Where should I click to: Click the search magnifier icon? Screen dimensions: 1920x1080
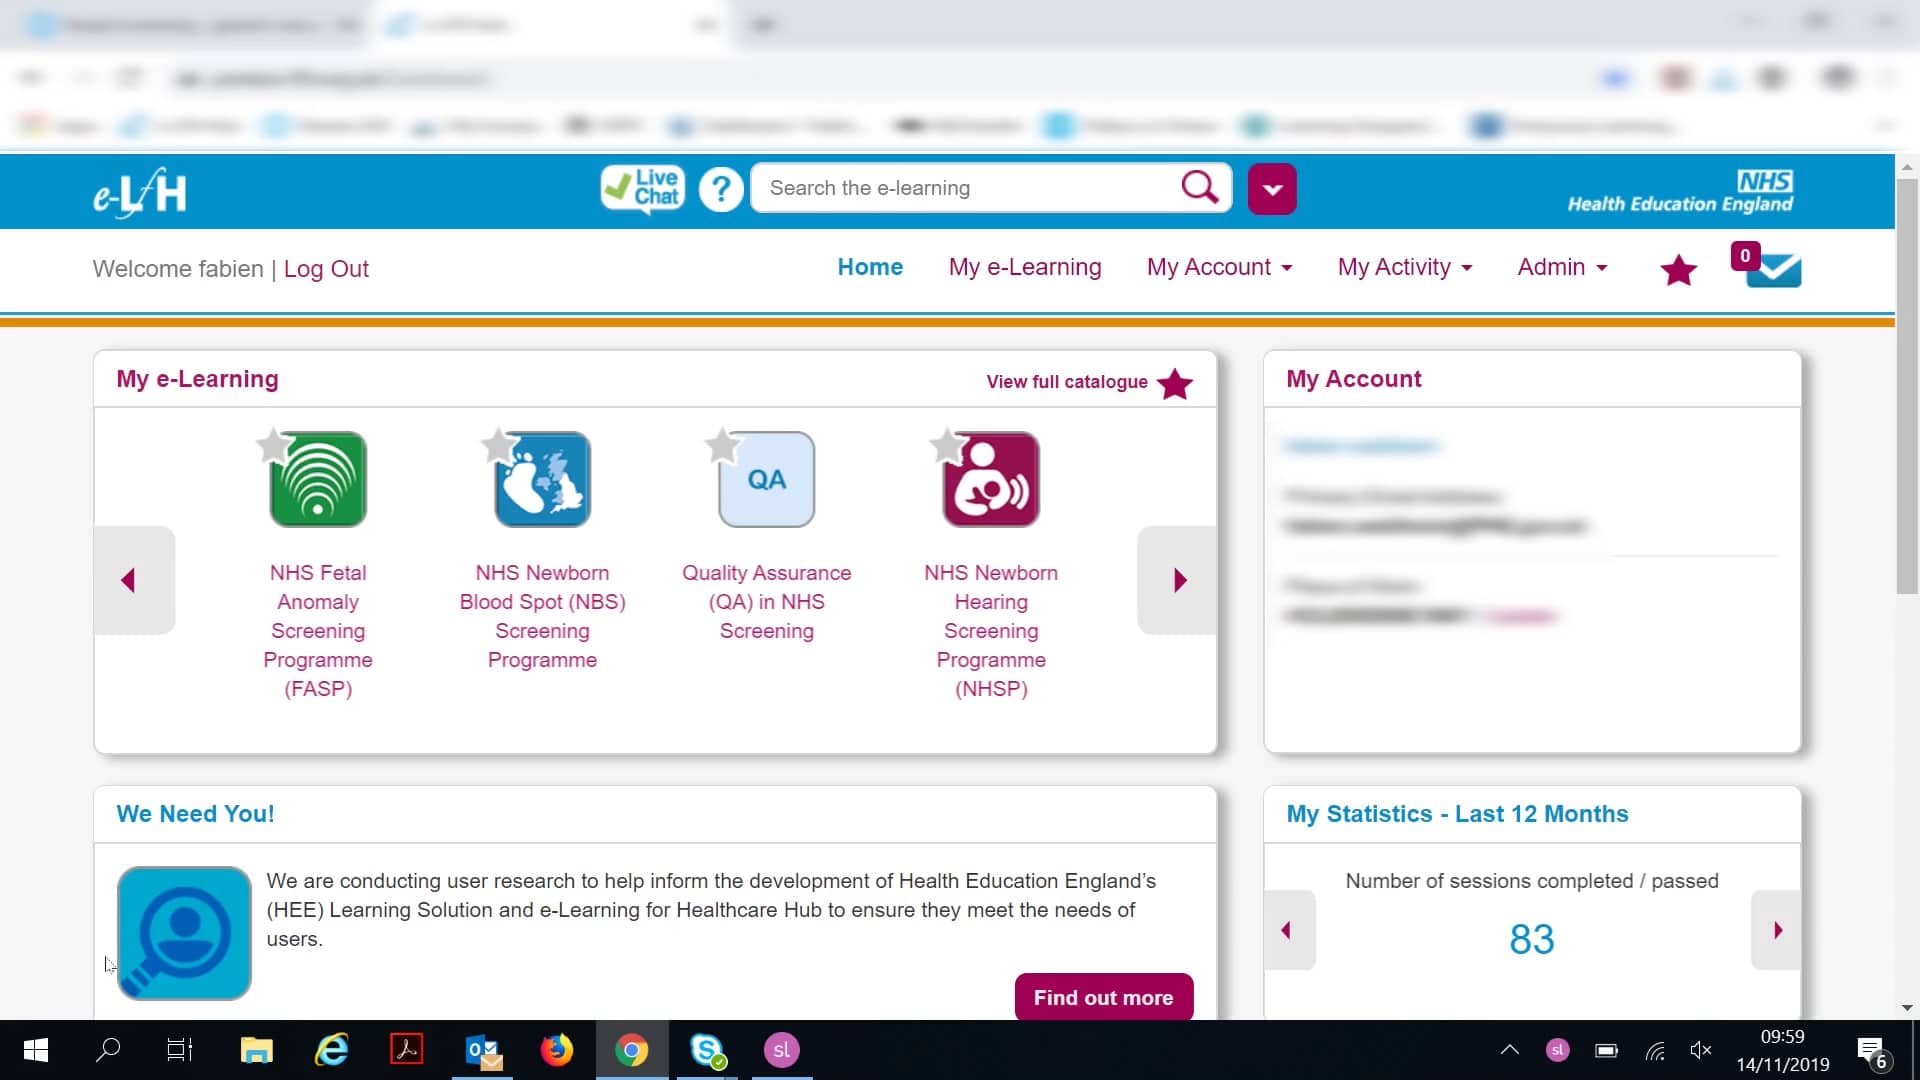click(1198, 187)
